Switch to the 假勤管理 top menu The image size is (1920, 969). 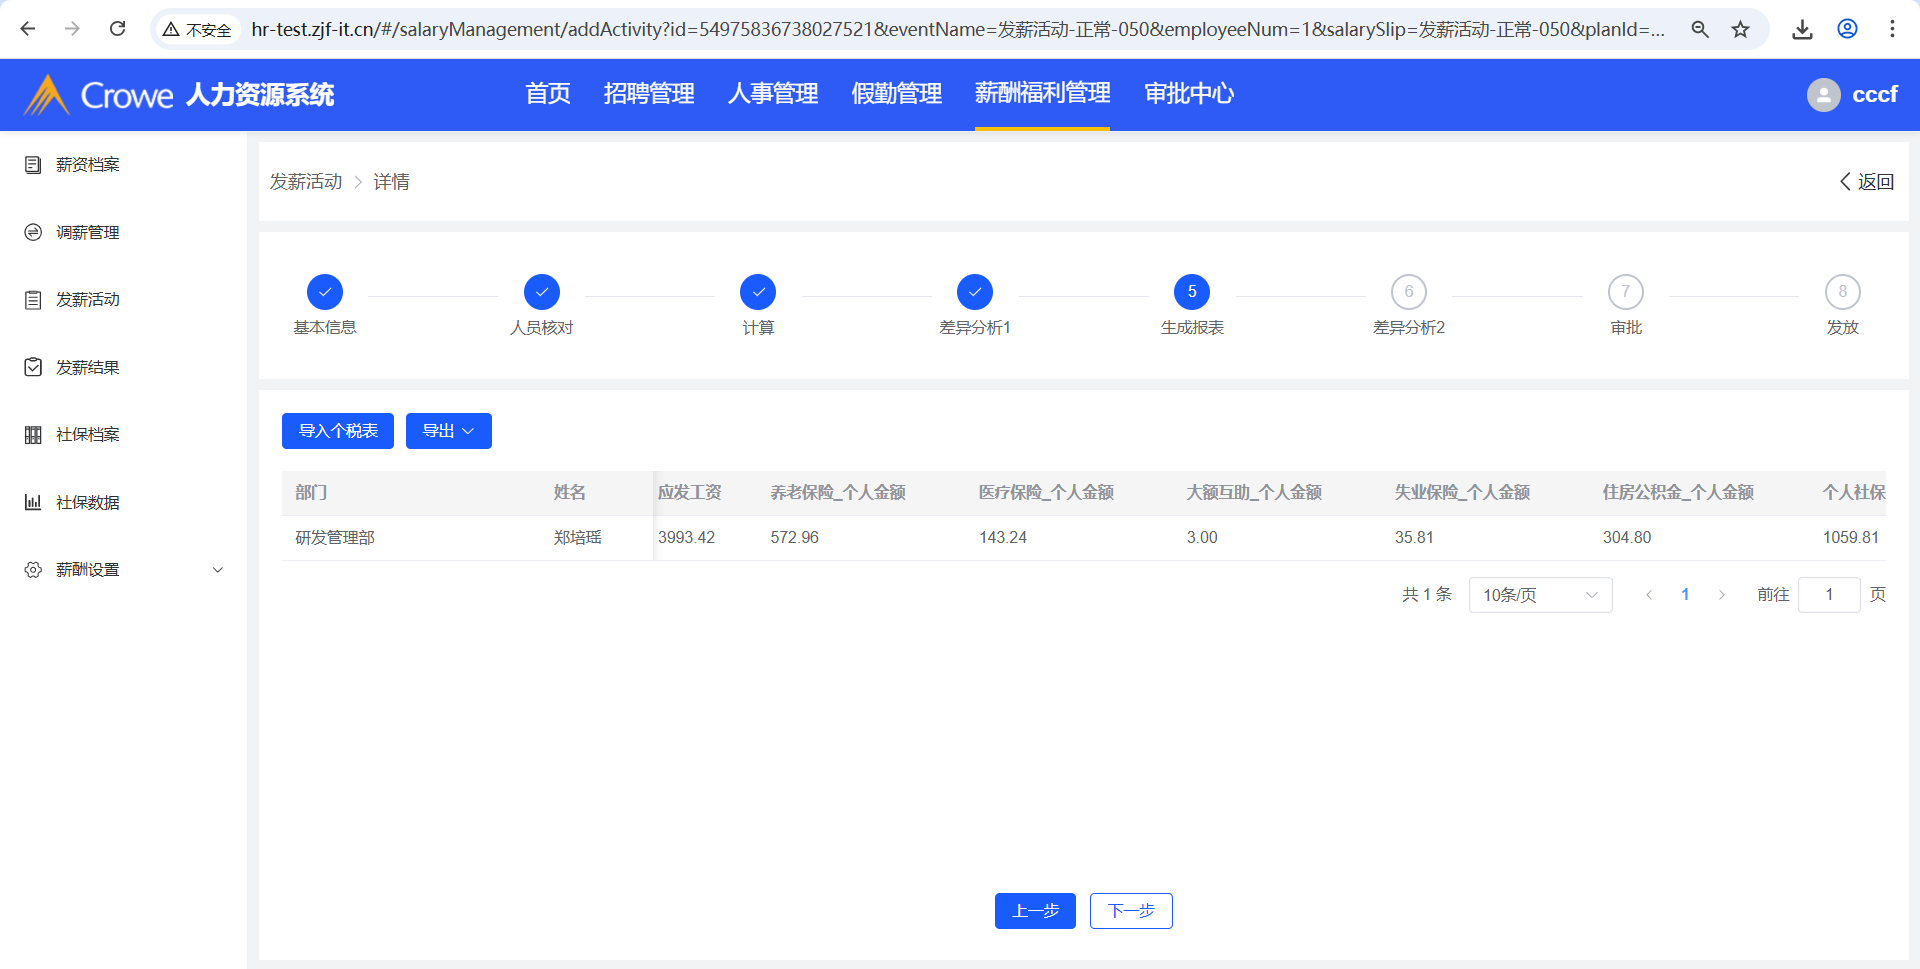tap(896, 94)
